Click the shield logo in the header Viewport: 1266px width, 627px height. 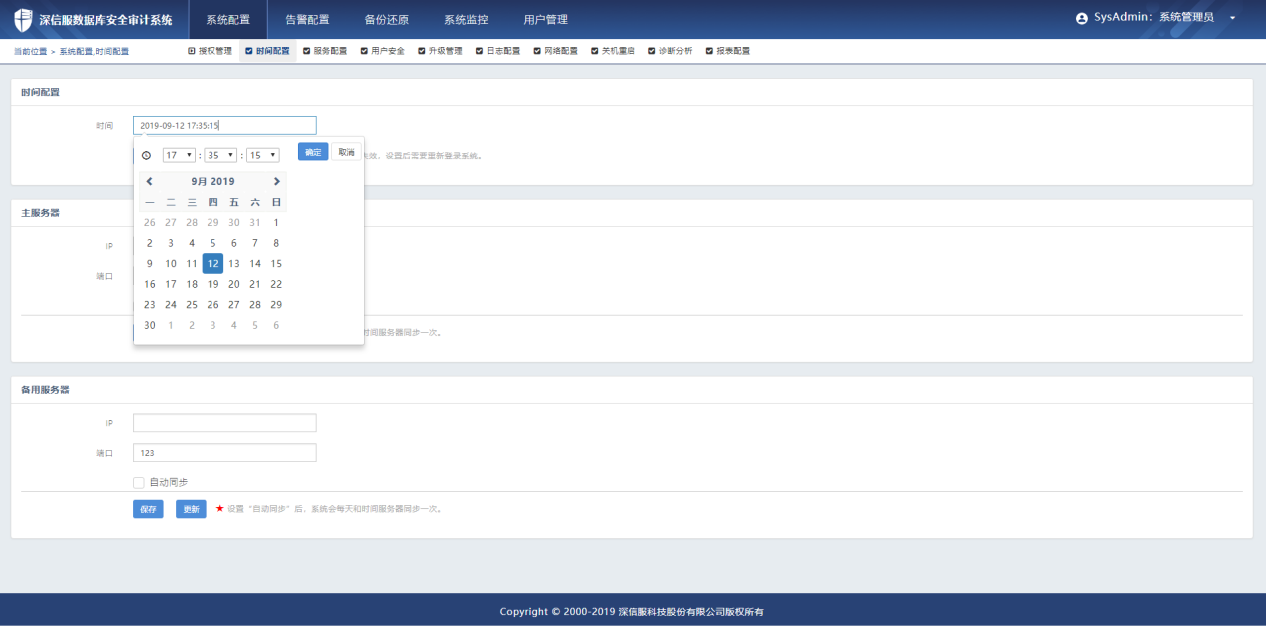click(x=22, y=19)
